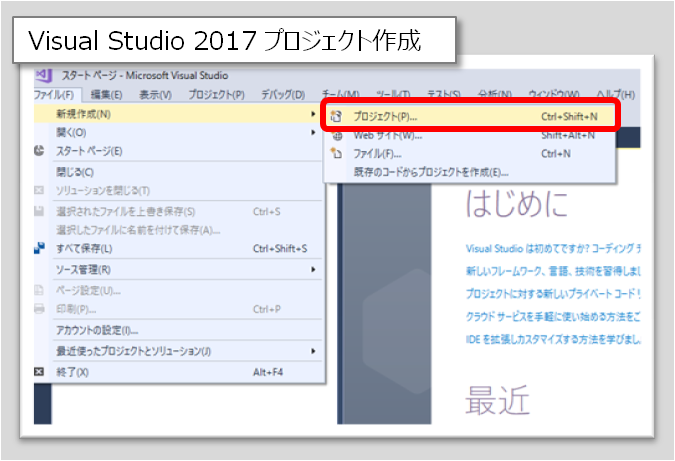Image resolution: width=675 pixels, height=461 pixels.
Task: Click the はじめに heading
Action: (517, 203)
